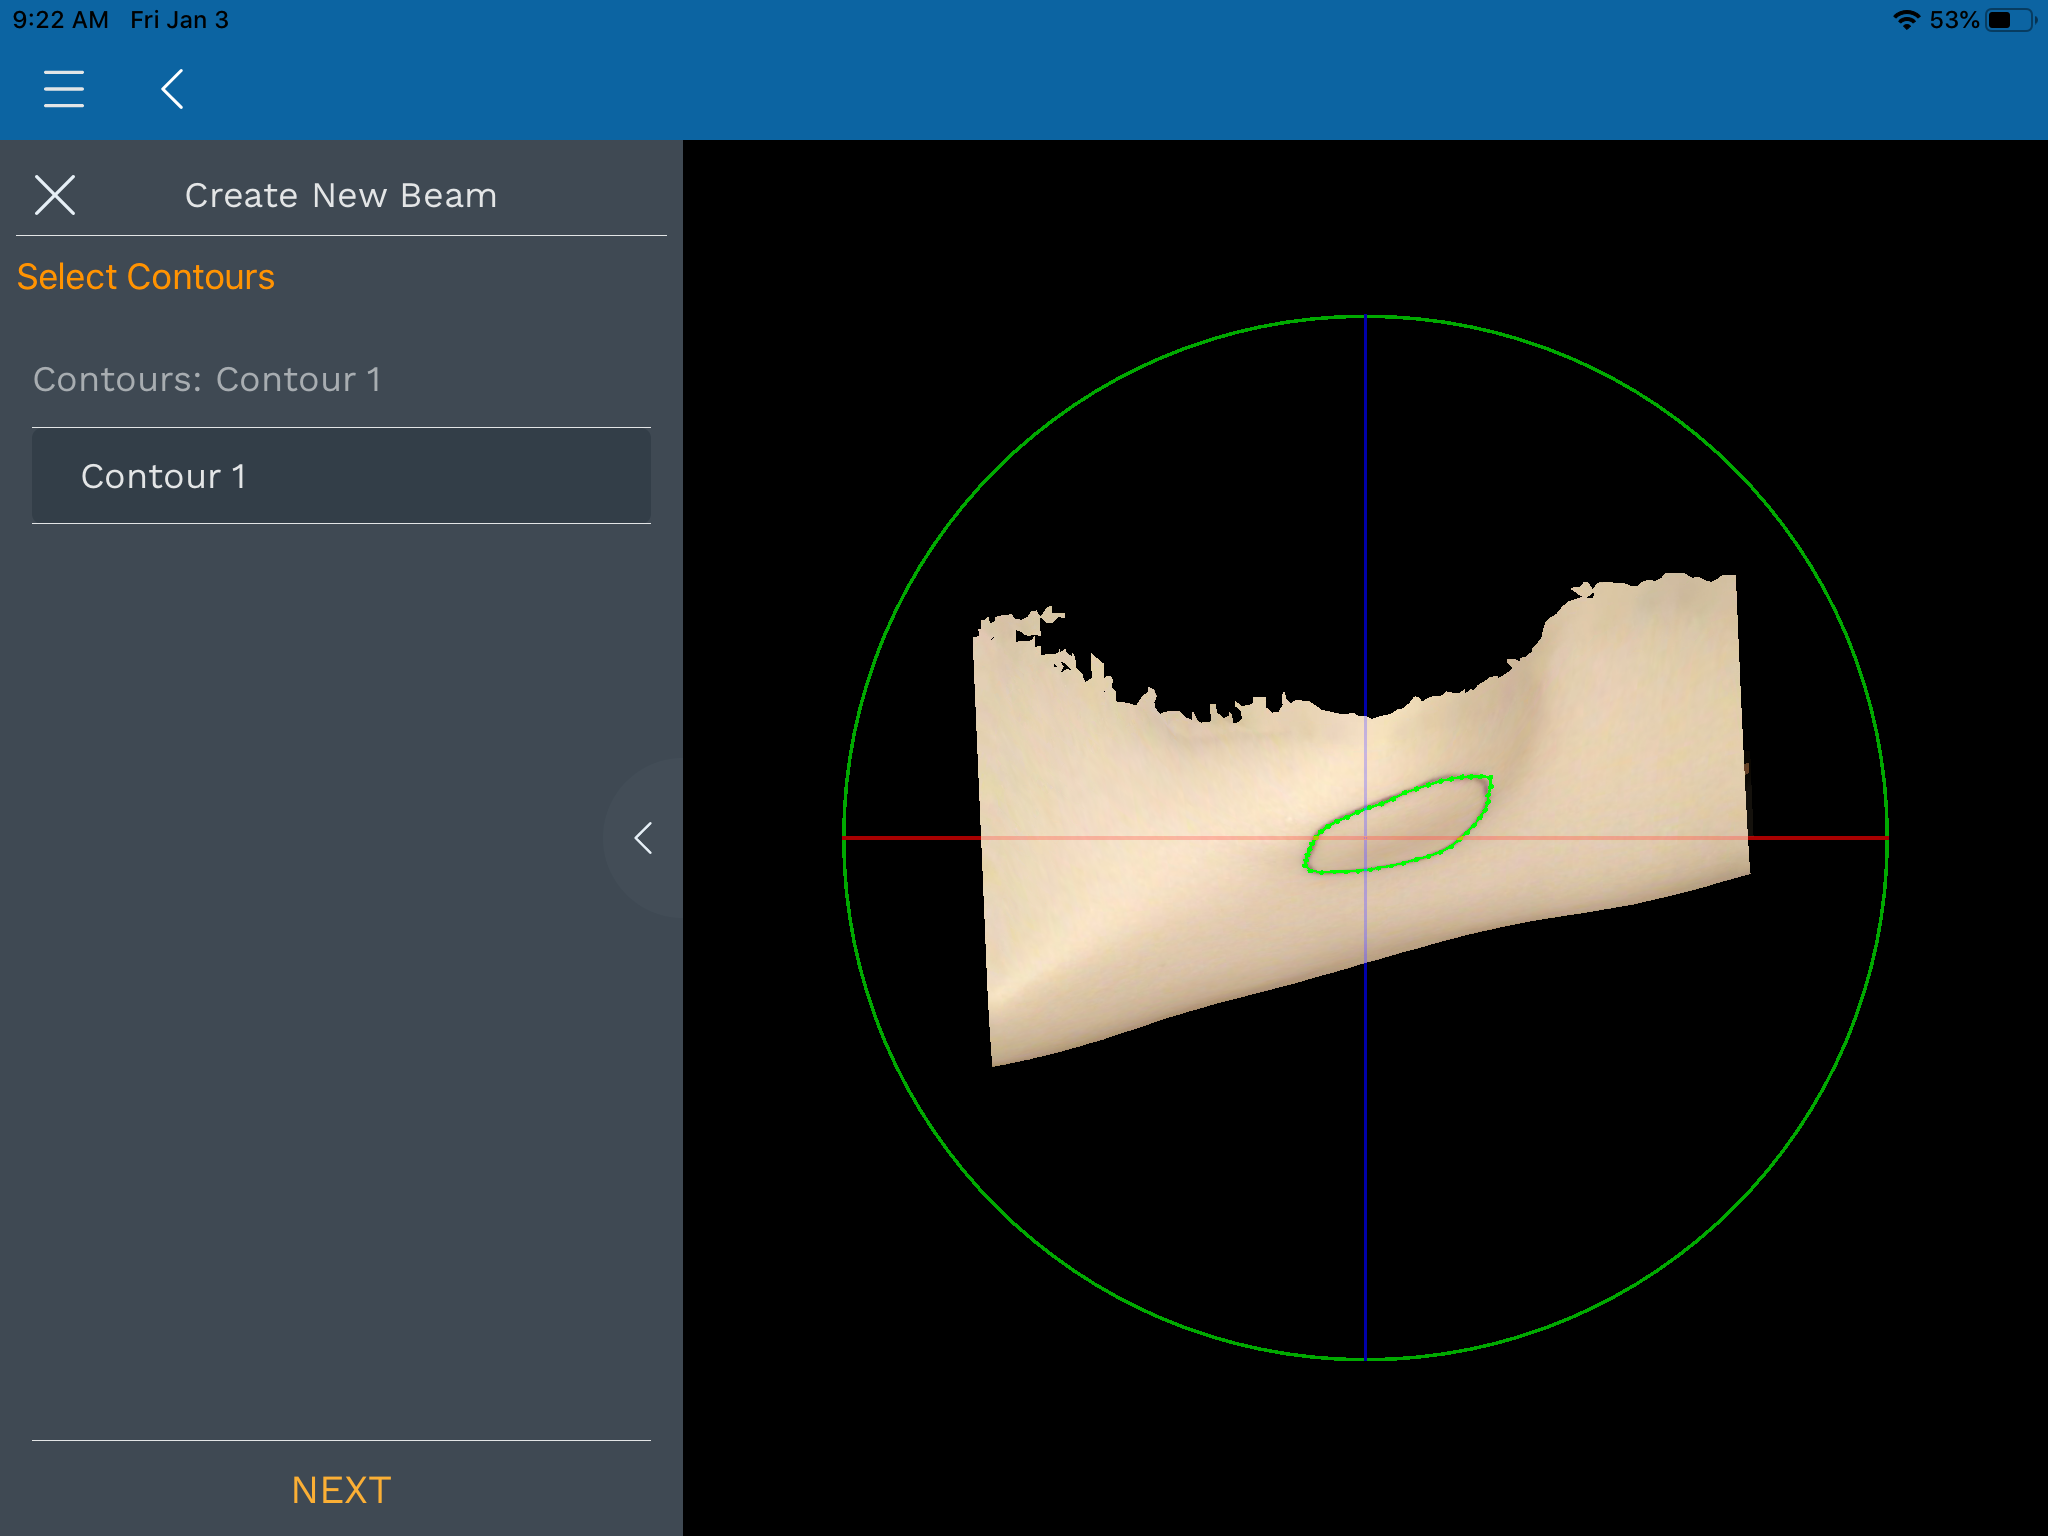Collapse the side panel with the chevron
The width and height of the screenshot is (2048, 1536).
[x=643, y=838]
